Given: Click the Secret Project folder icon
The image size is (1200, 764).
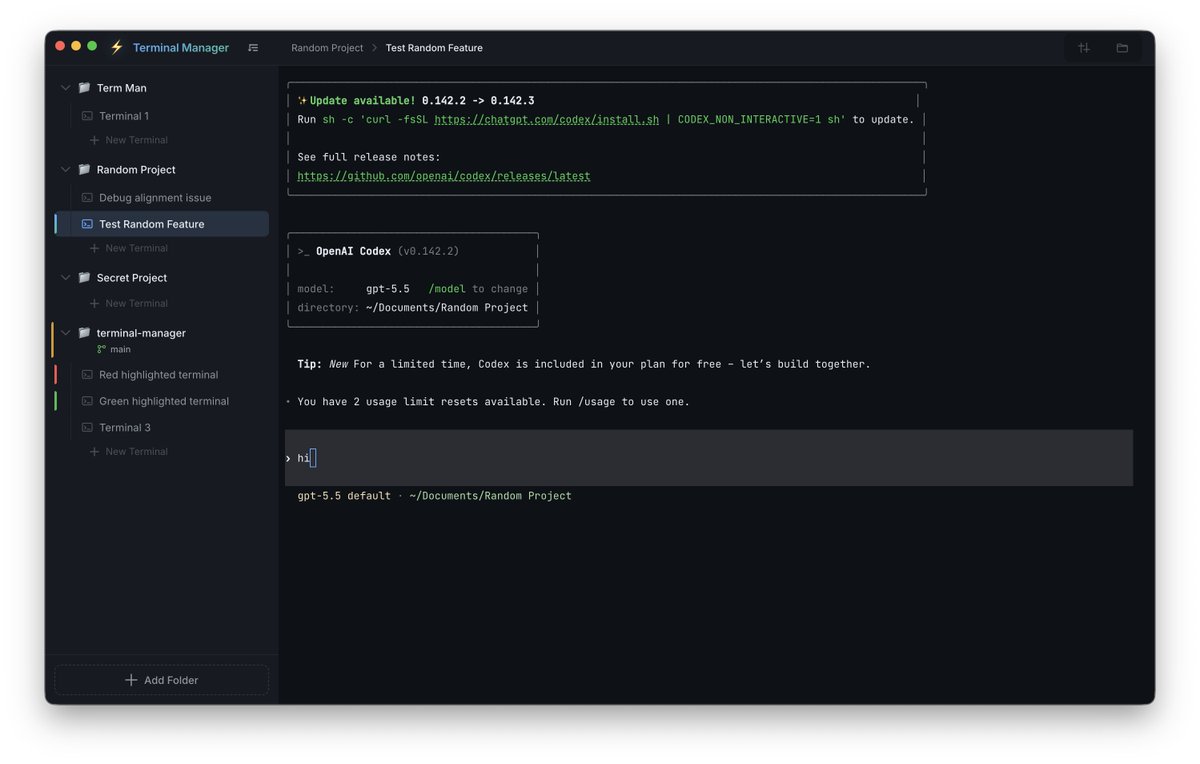Looking at the screenshot, I should 84,278.
